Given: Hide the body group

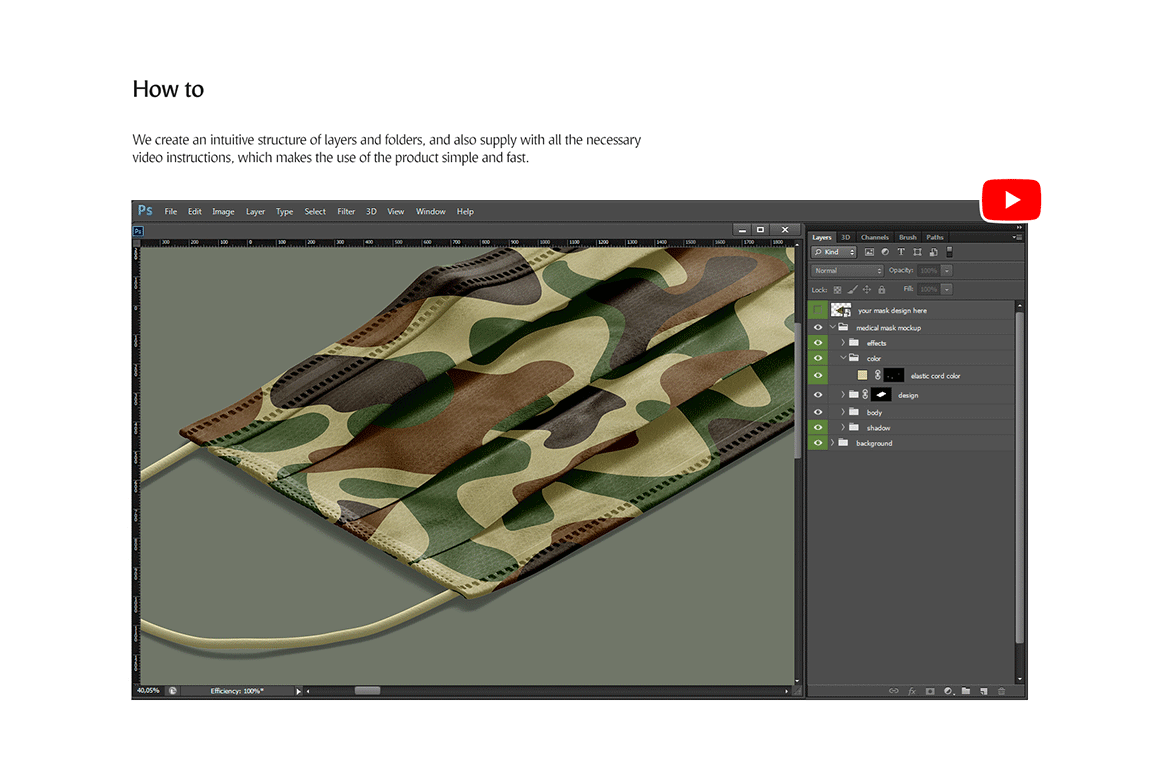Looking at the screenshot, I should pos(817,412).
